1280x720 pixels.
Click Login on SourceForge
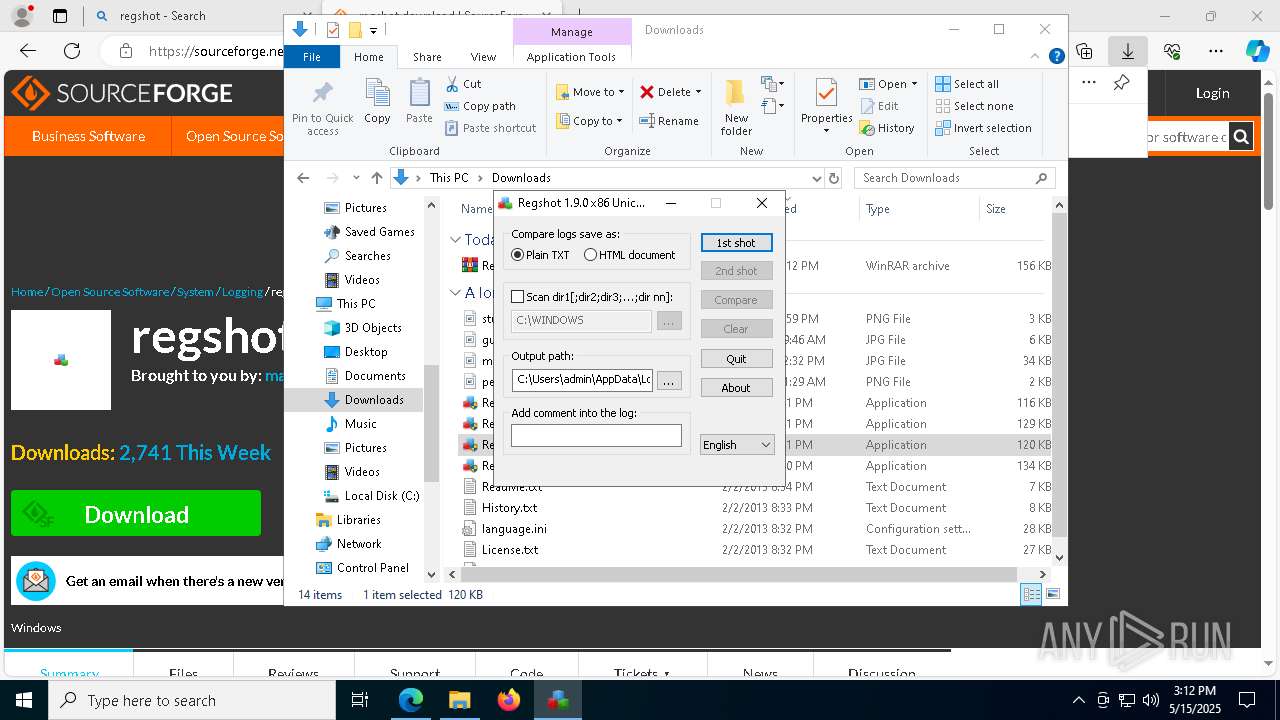pos(1212,93)
